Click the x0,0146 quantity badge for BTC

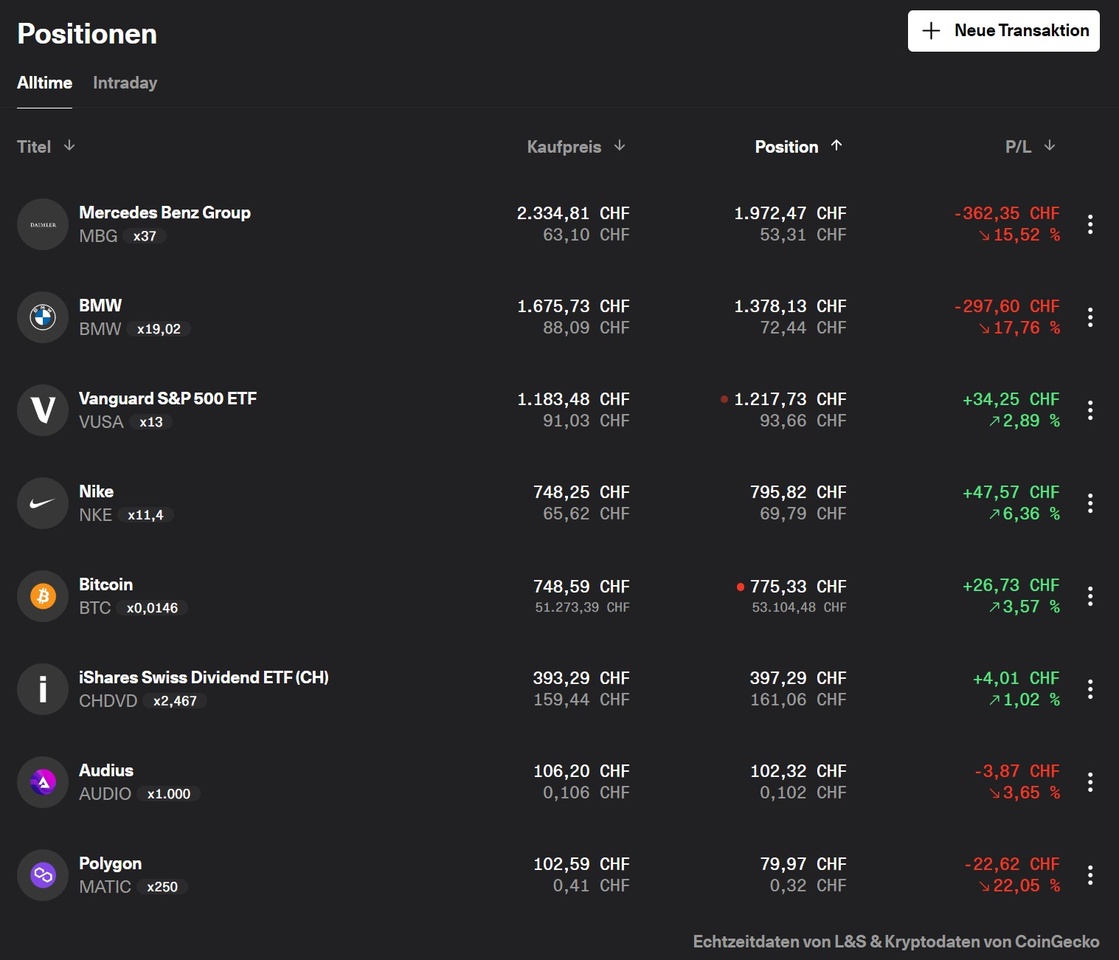[152, 608]
